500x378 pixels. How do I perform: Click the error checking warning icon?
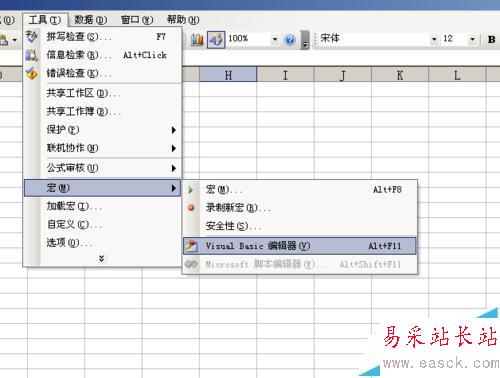click(32, 73)
